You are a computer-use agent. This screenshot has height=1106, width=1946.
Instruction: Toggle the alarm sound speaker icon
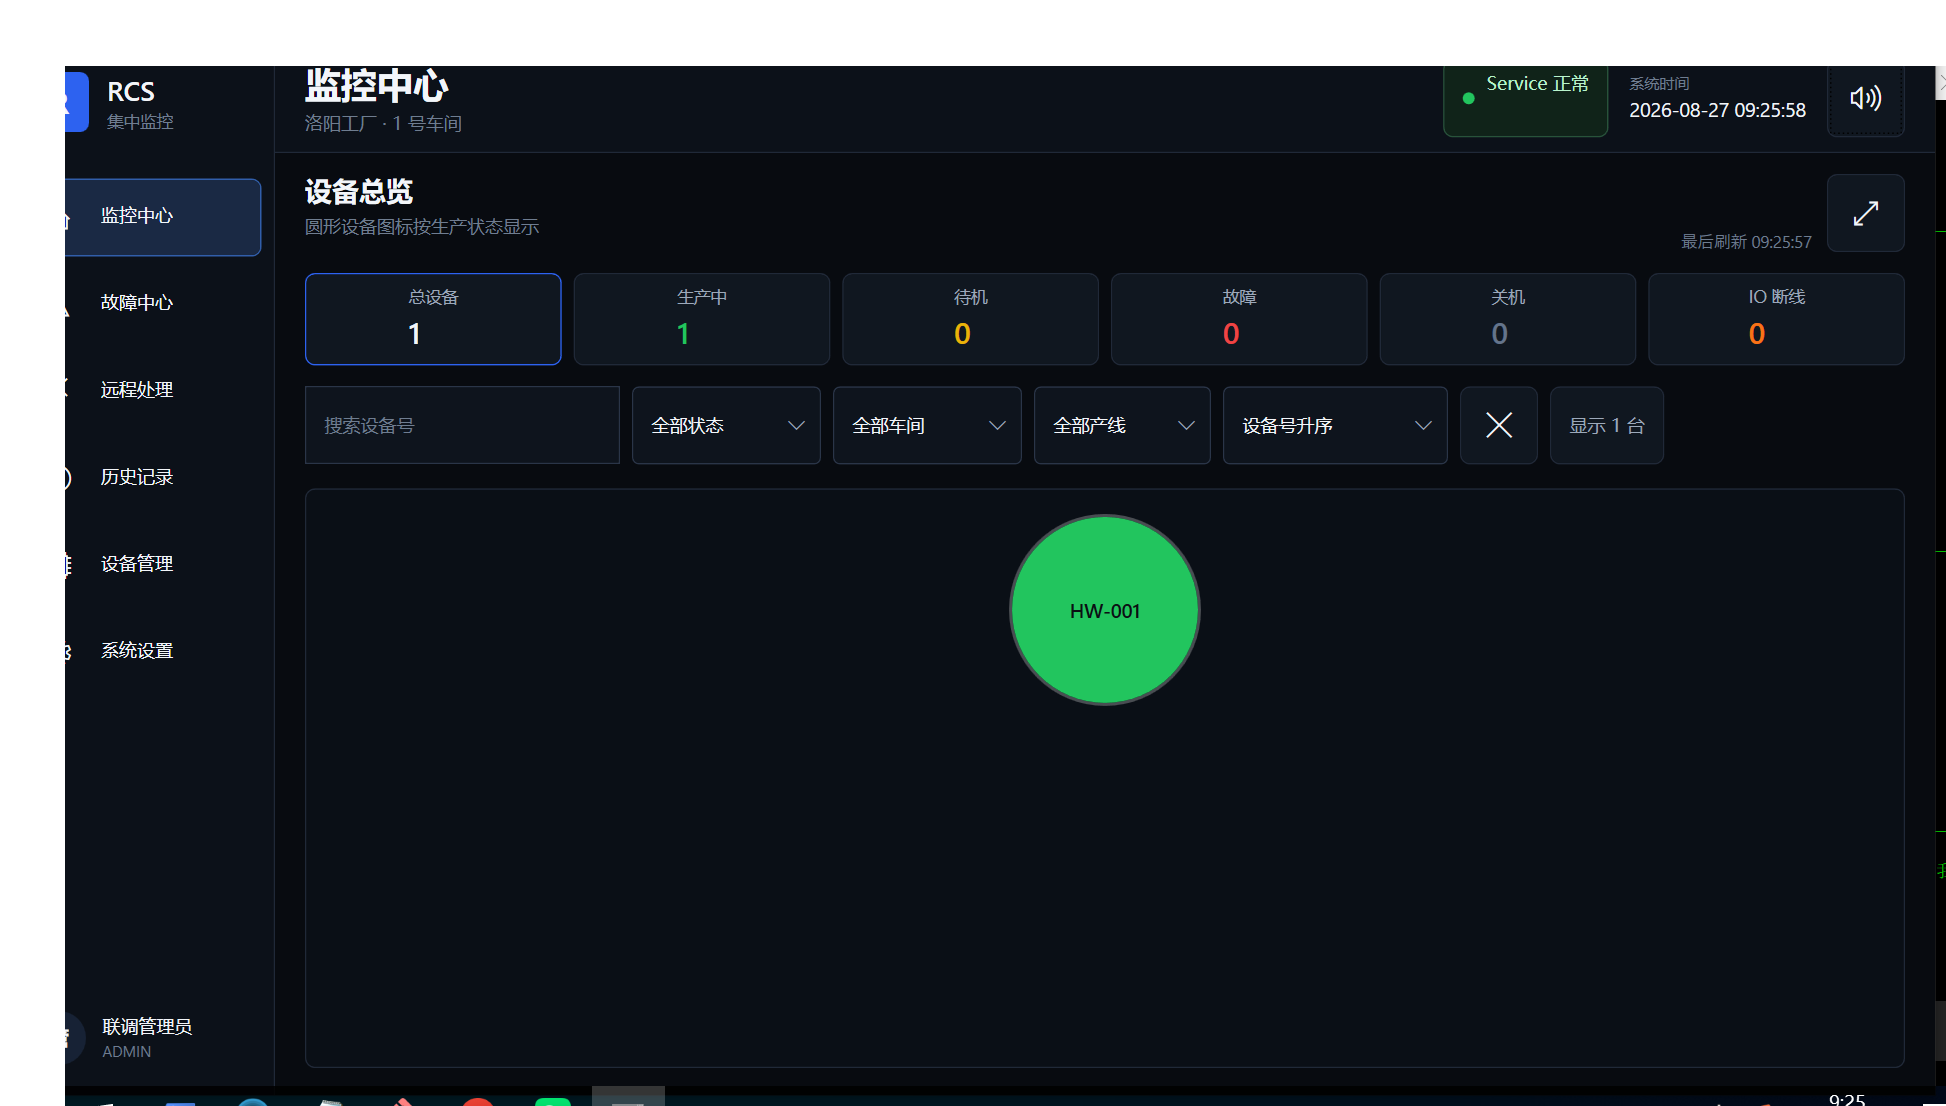coord(1865,99)
